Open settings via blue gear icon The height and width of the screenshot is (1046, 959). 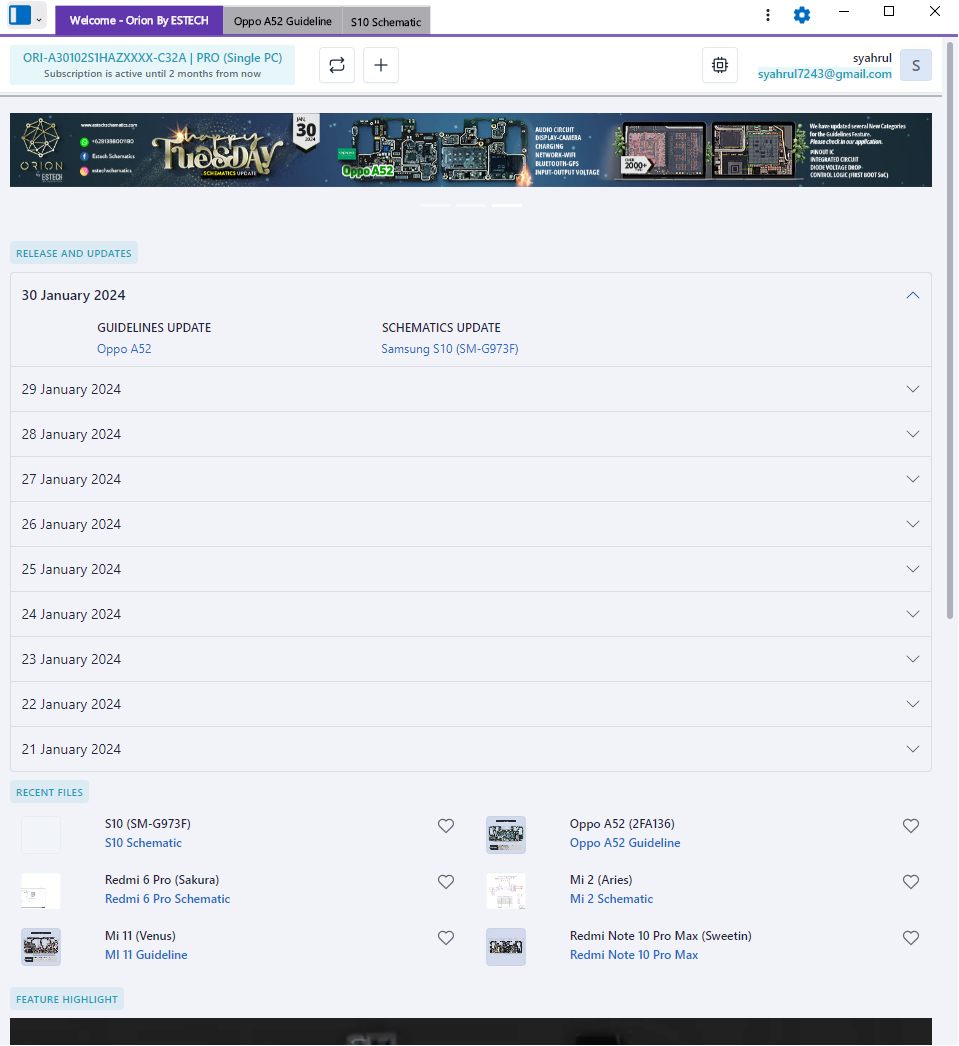(x=802, y=15)
